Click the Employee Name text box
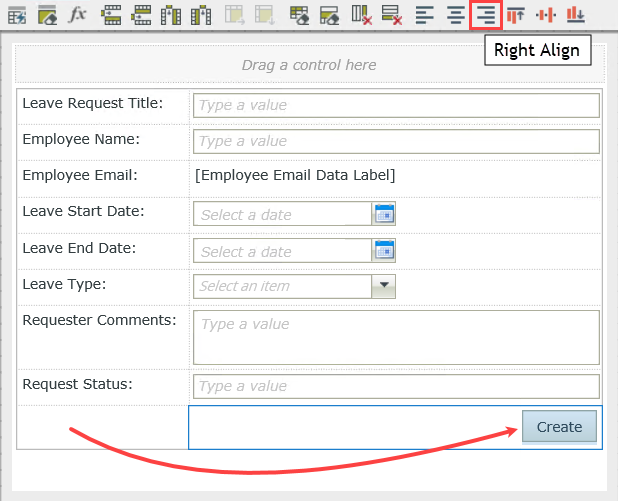Screen dimensions: 618x501 coord(396,141)
